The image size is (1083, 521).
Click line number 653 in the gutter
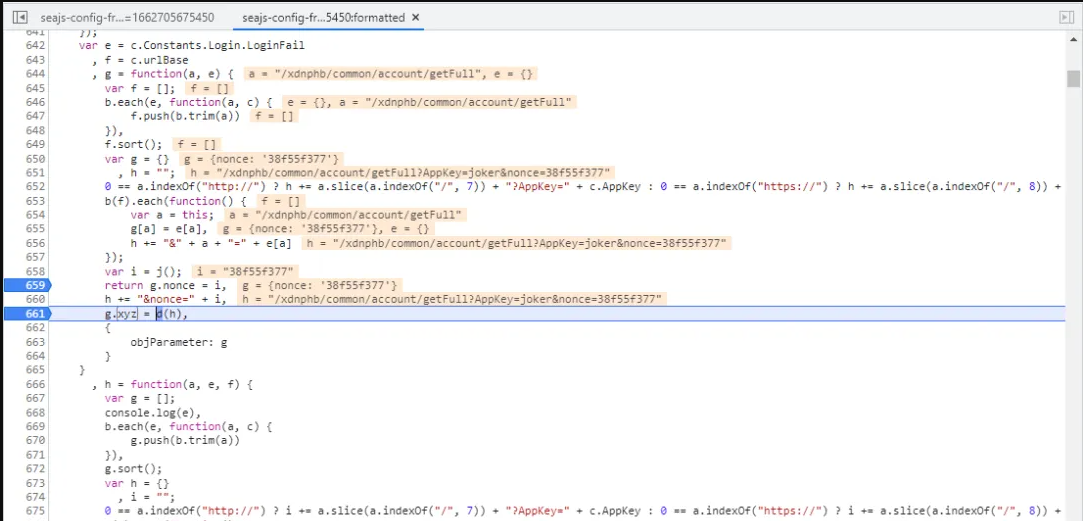coord(35,201)
